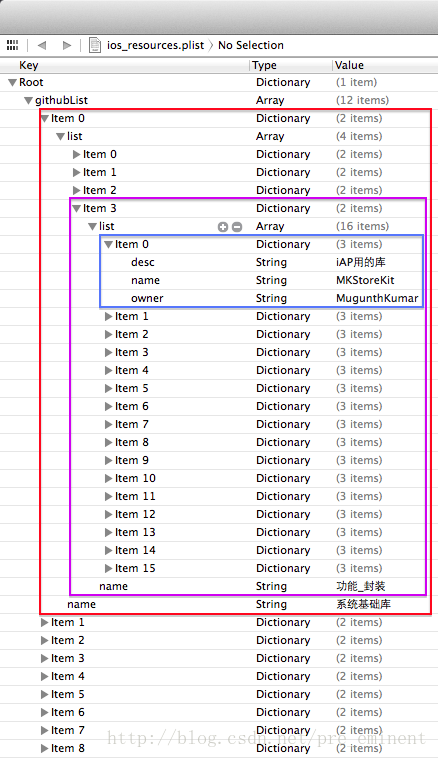This screenshot has width=438, height=758.
Task: Open the related files grid icon
Action: point(13,45)
